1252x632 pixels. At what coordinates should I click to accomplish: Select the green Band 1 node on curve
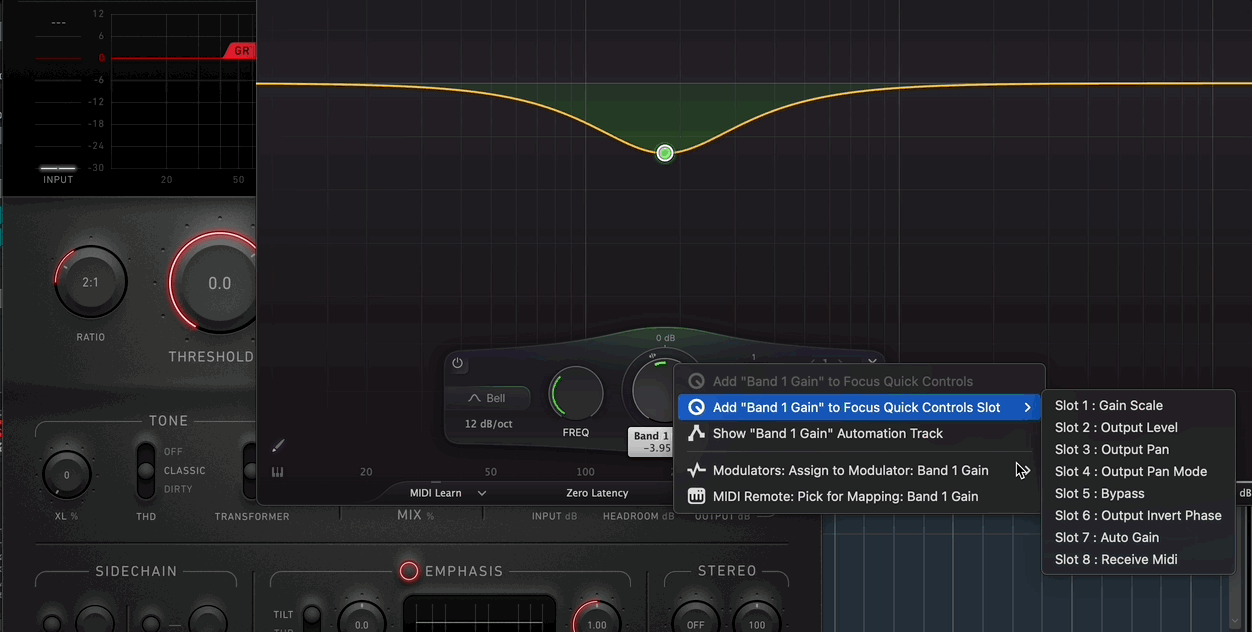pyautogui.click(x=665, y=153)
